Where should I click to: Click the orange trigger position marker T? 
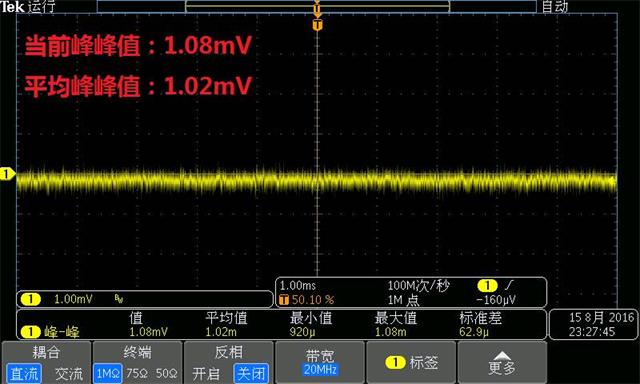318,25
